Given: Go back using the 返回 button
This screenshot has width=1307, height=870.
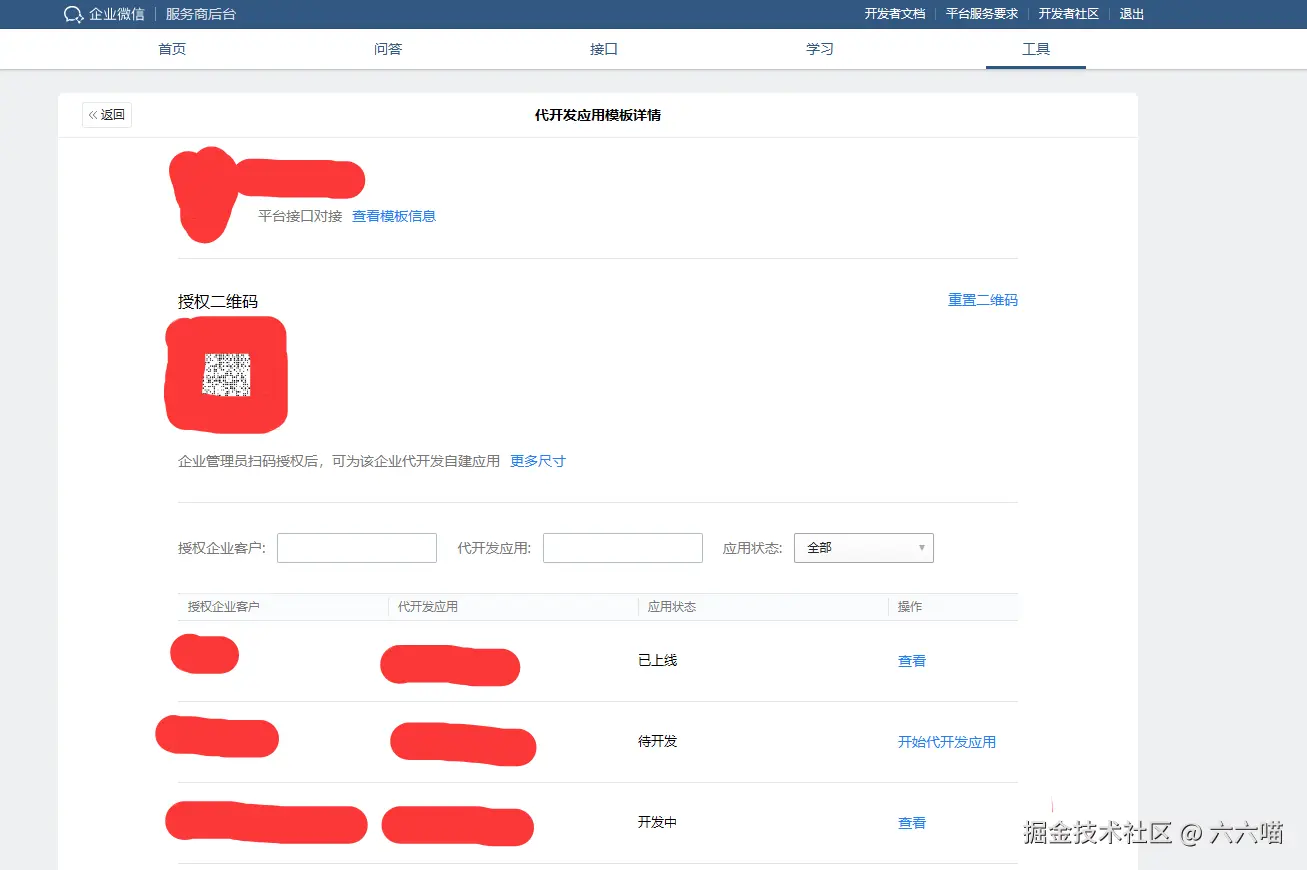Looking at the screenshot, I should [x=107, y=115].
